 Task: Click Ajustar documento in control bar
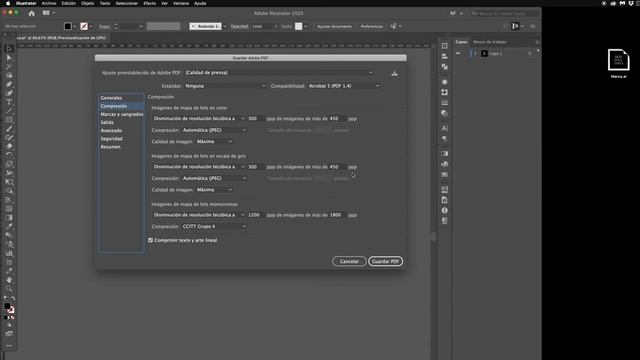tap(334, 27)
